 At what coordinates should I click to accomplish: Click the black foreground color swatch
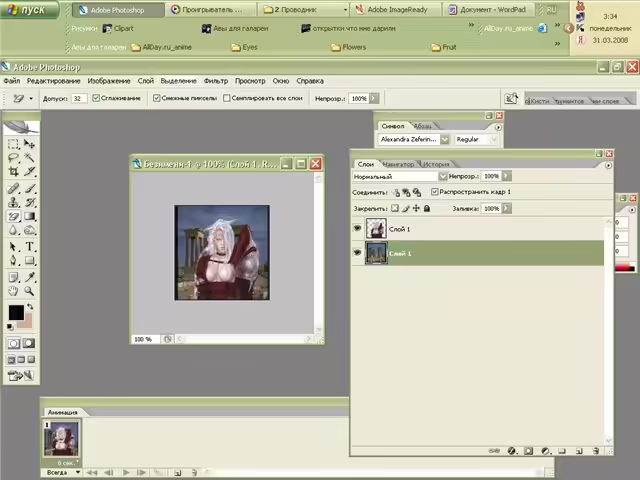coord(16,312)
